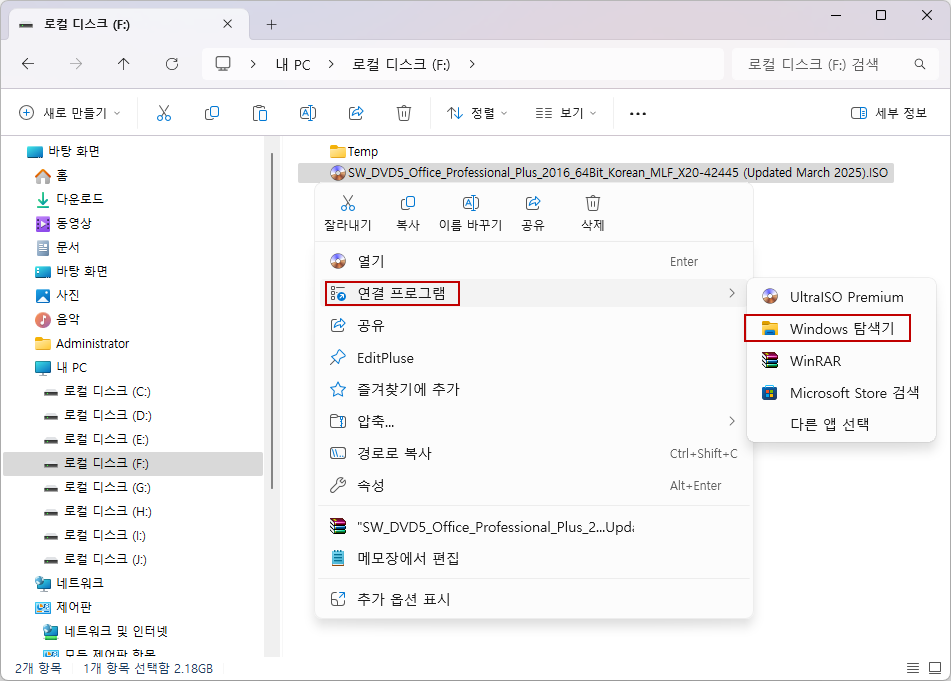Open the 정렬 sort dropdown
This screenshot has height=681, width=951.
(477, 113)
